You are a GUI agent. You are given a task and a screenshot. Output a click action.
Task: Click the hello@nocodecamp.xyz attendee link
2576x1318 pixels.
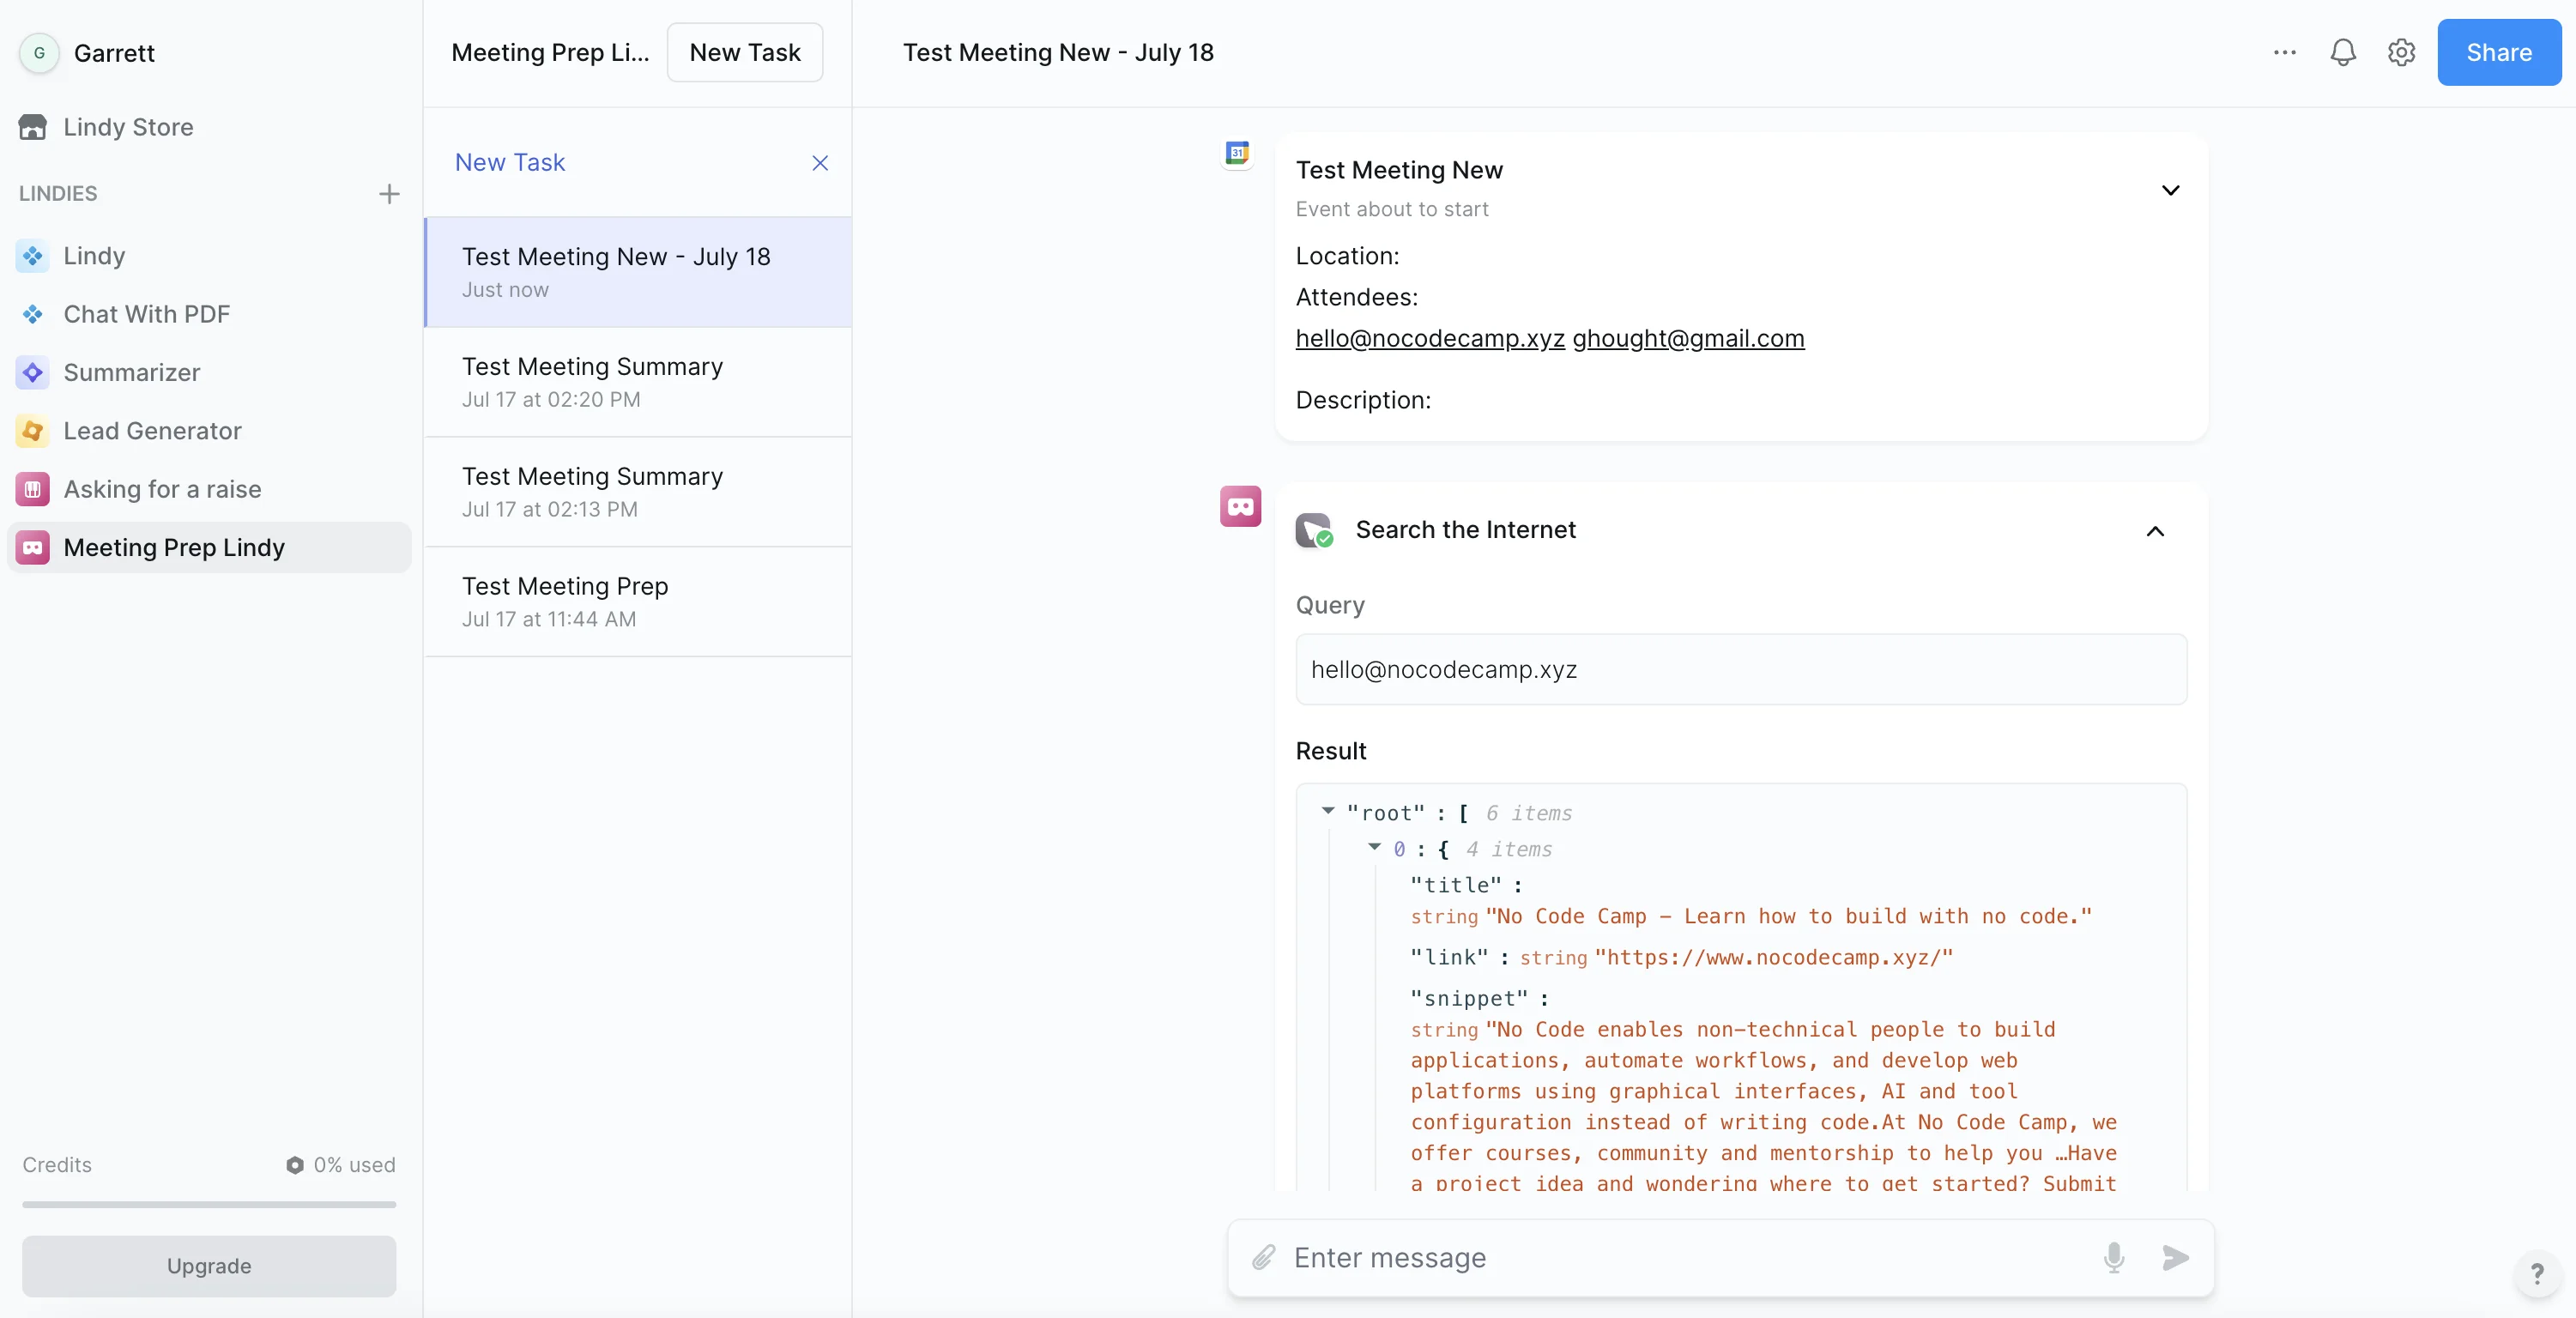coord(1429,338)
